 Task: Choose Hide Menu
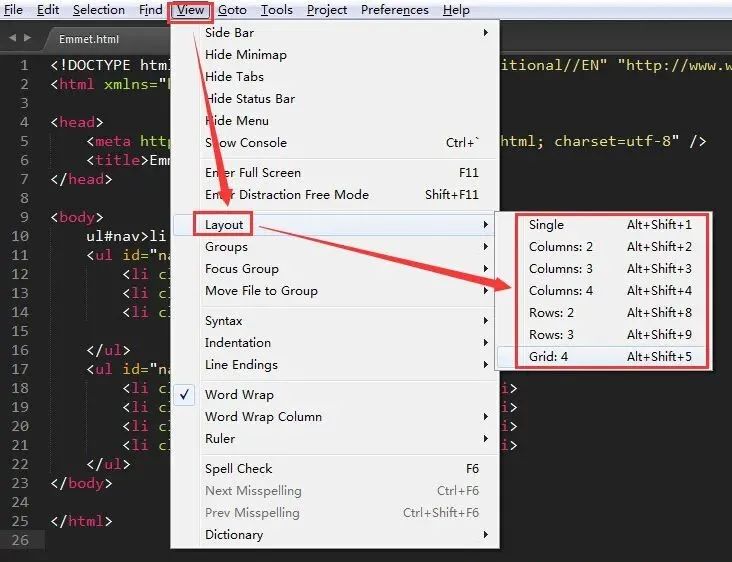coord(335,120)
